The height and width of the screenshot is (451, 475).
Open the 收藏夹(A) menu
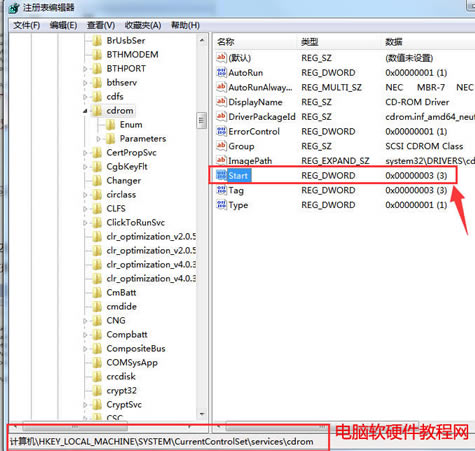click(143, 25)
